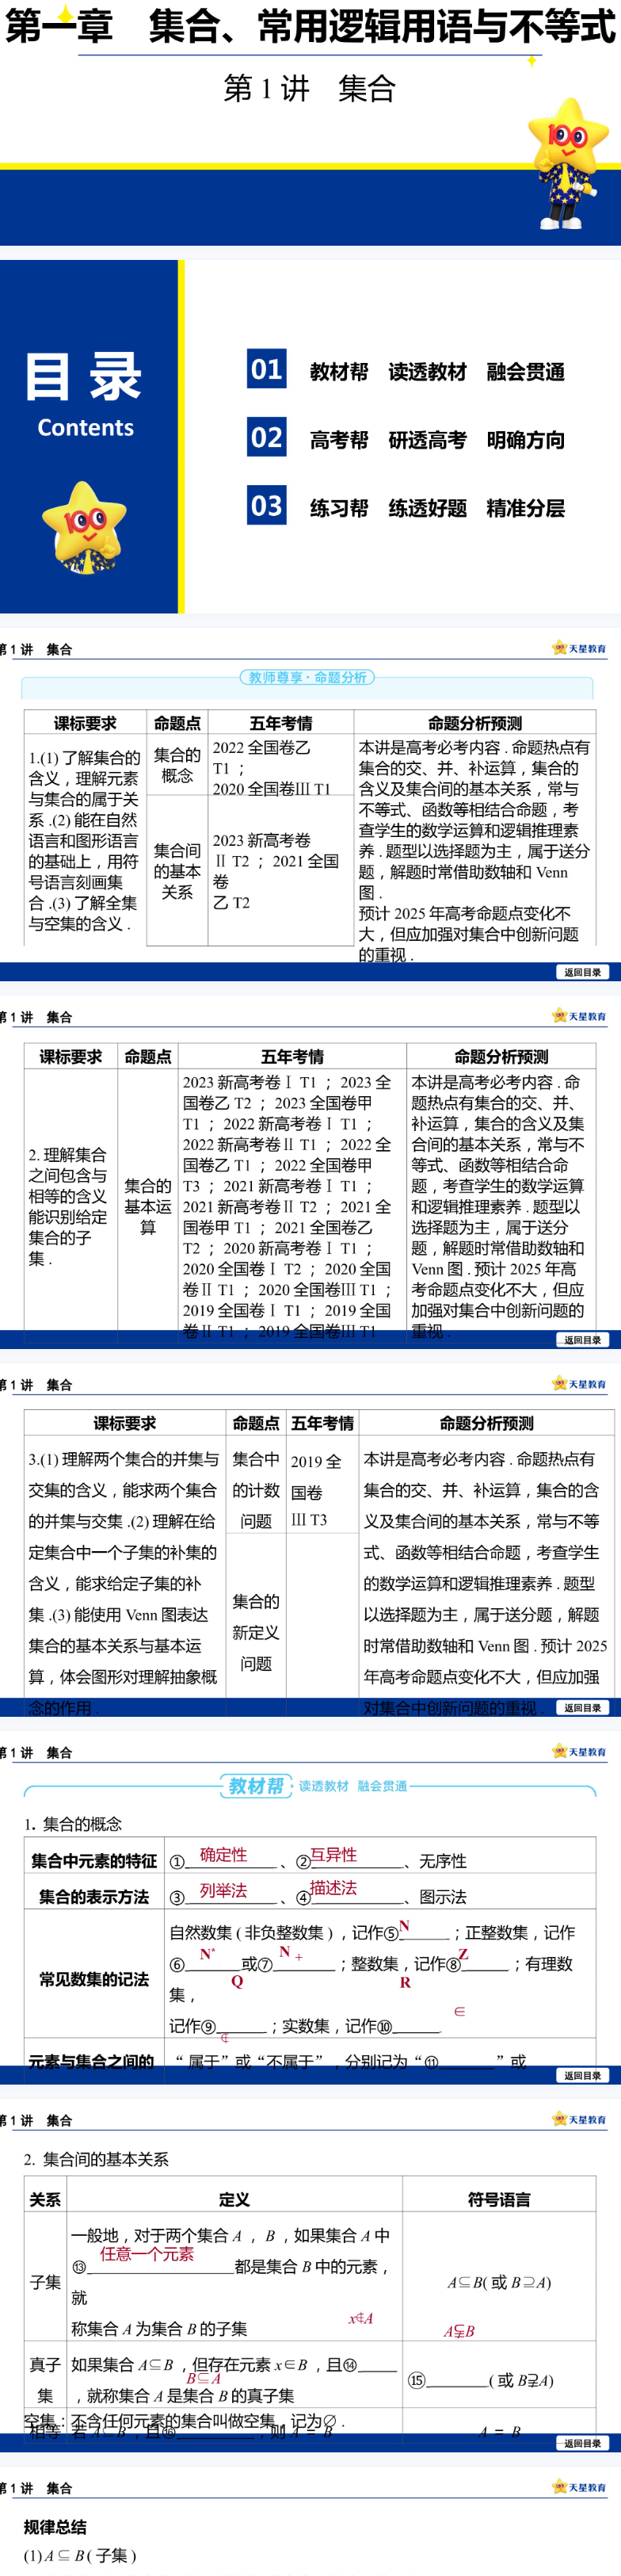Click the 2. 集合间的基本关系 heading
Screen dimensions: 621x2576
pos(96,2159)
